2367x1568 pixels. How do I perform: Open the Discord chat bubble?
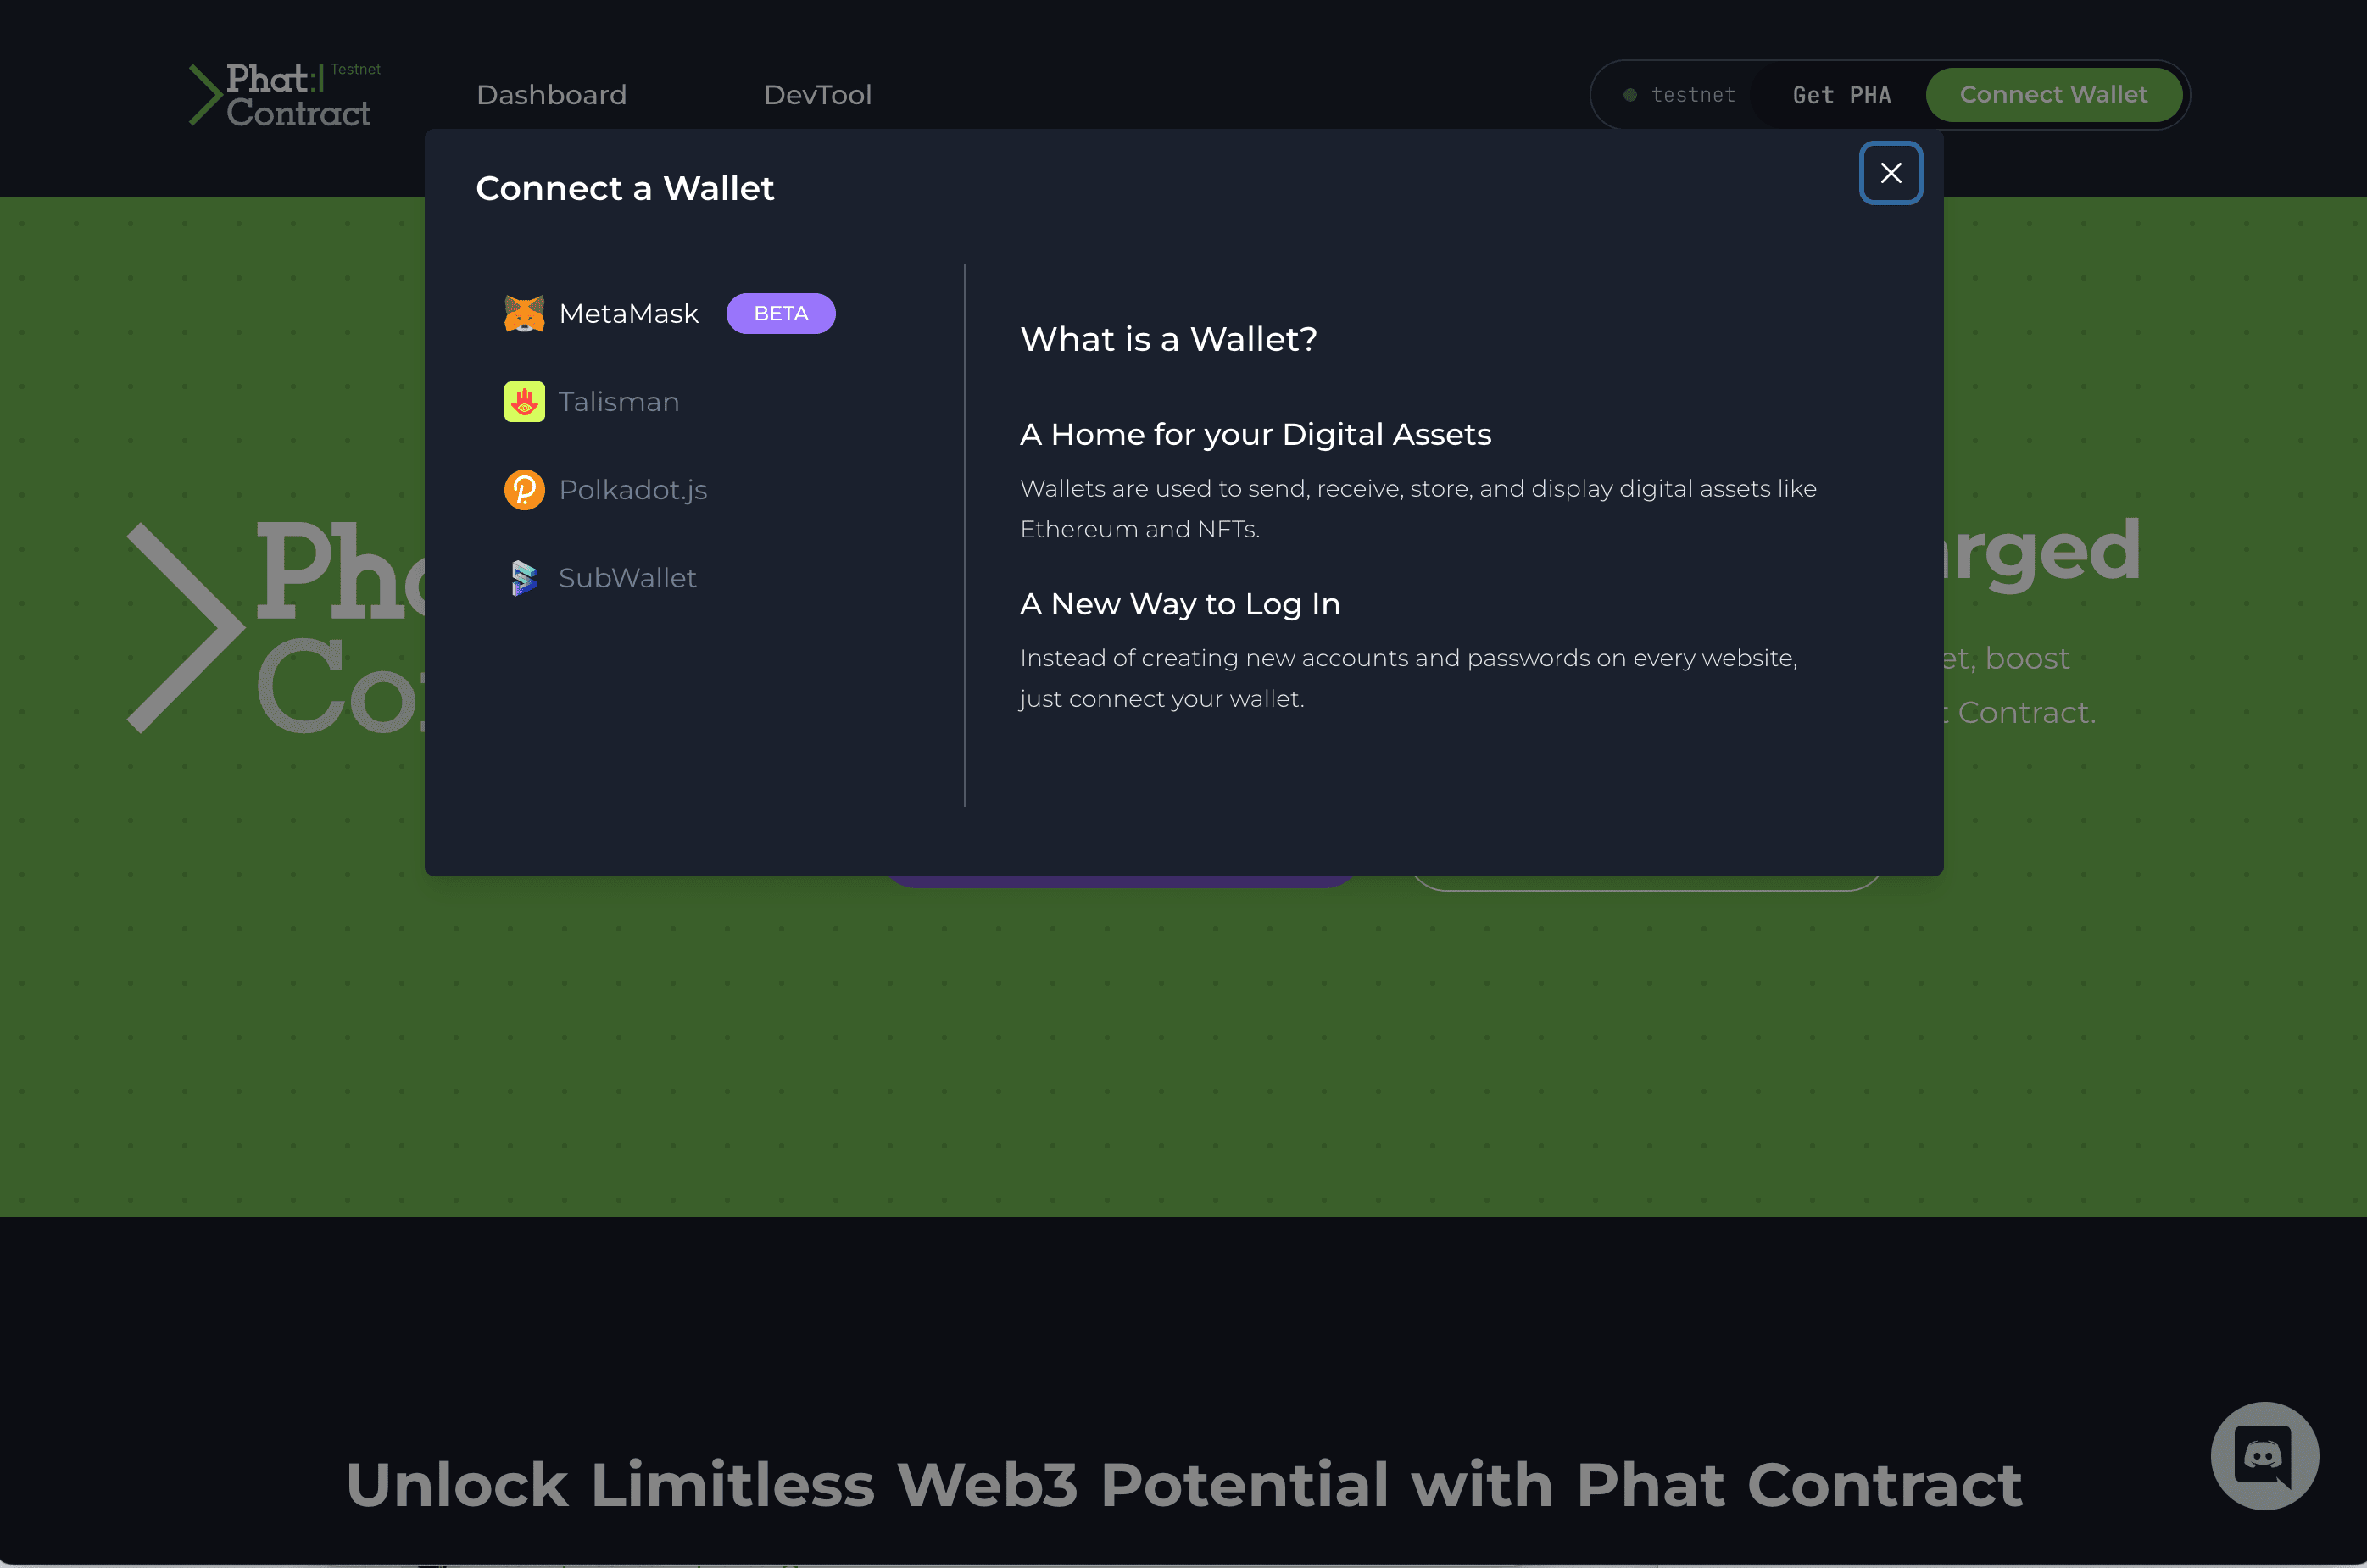click(2264, 1455)
